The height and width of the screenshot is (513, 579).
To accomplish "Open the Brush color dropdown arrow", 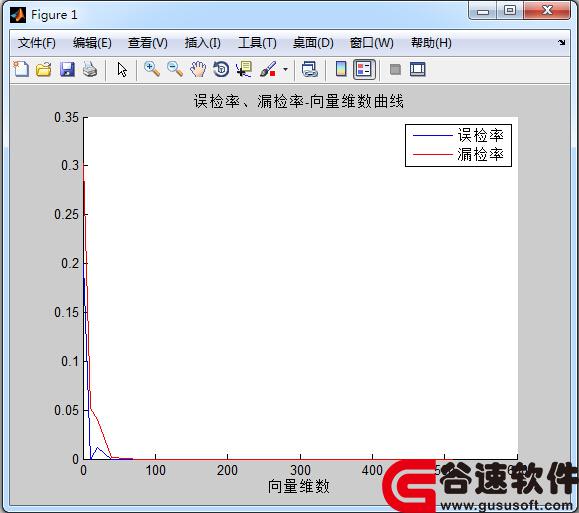I will click(x=285, y=69).
